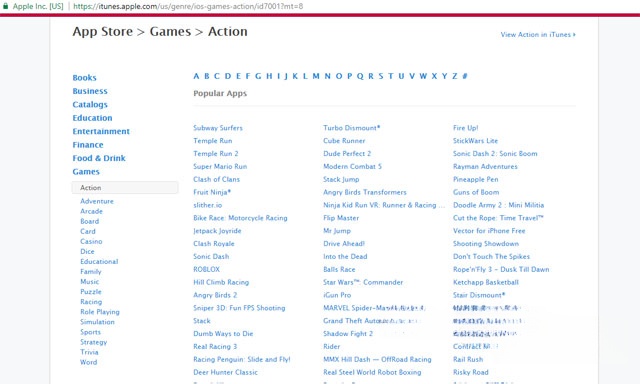The image size is (640, 384).
Task: Select the Music subcategory
Action: [89, 282]
